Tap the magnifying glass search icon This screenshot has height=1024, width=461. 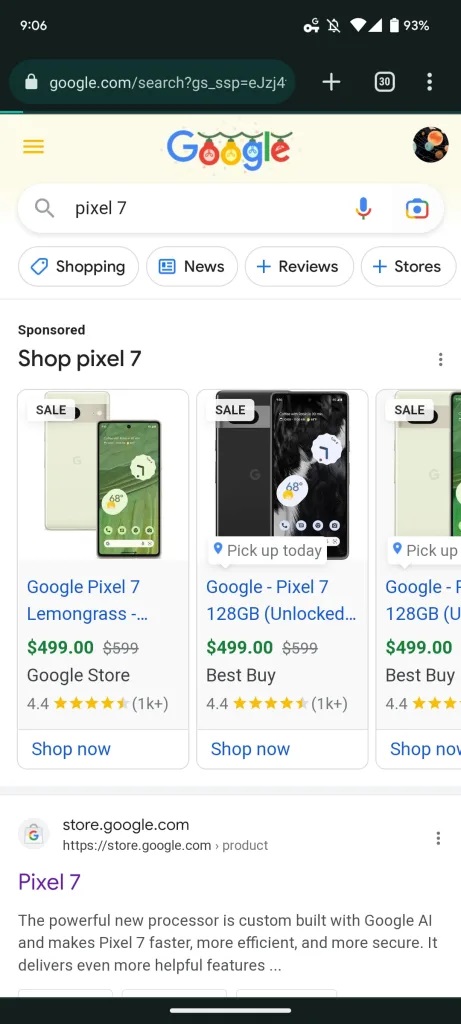[x=44, y=208]
